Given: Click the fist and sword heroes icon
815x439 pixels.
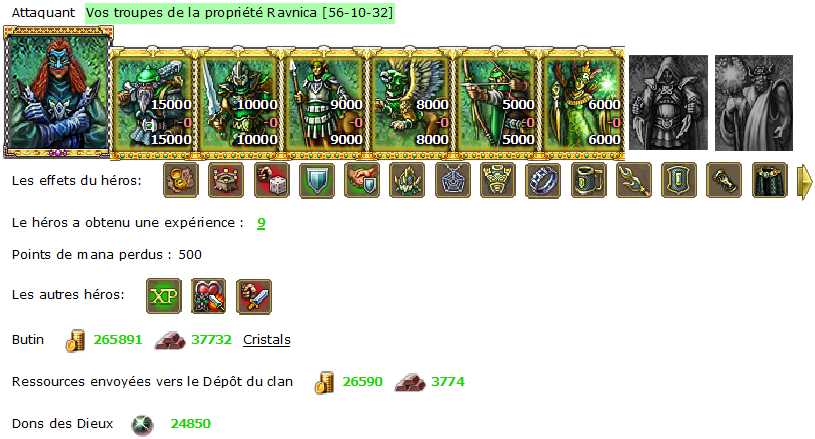Looking at the screenshot, I should (254, 296).
